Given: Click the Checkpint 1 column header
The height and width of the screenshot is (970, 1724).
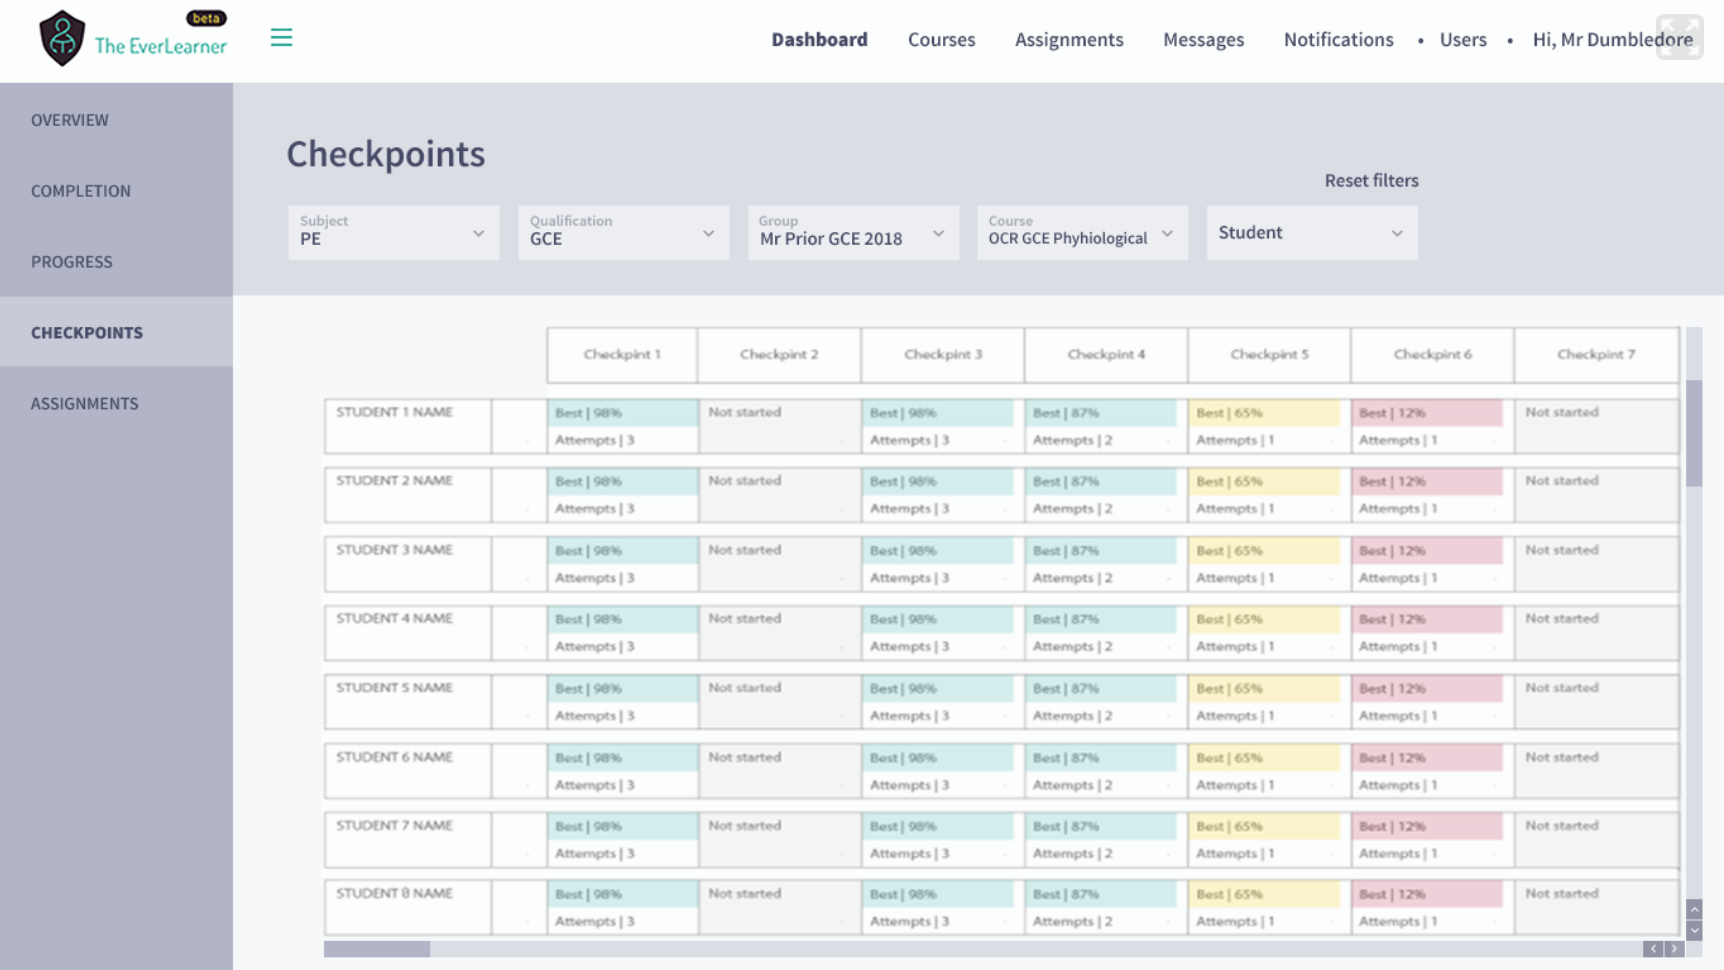Looking at the screenshot, I should (622, 354).
